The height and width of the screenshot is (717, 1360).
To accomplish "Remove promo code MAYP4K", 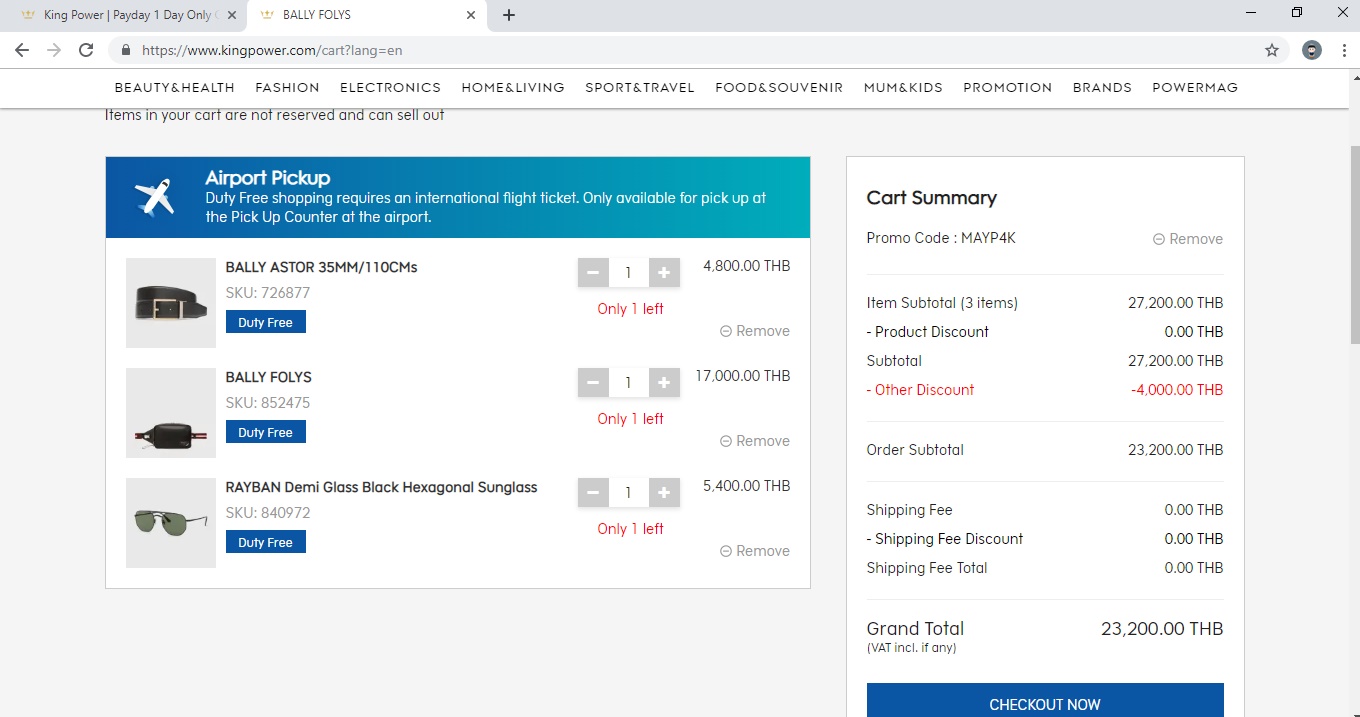I will (1188, 239).
